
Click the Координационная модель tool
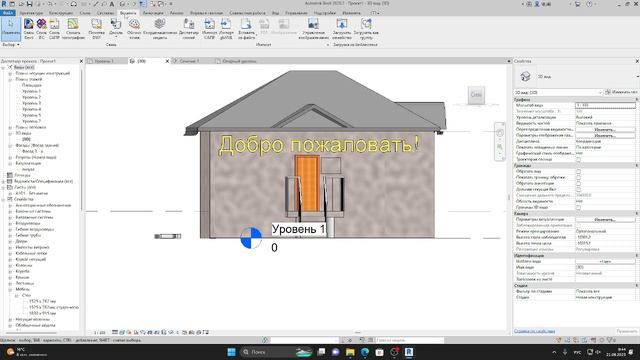coord(160,29)
